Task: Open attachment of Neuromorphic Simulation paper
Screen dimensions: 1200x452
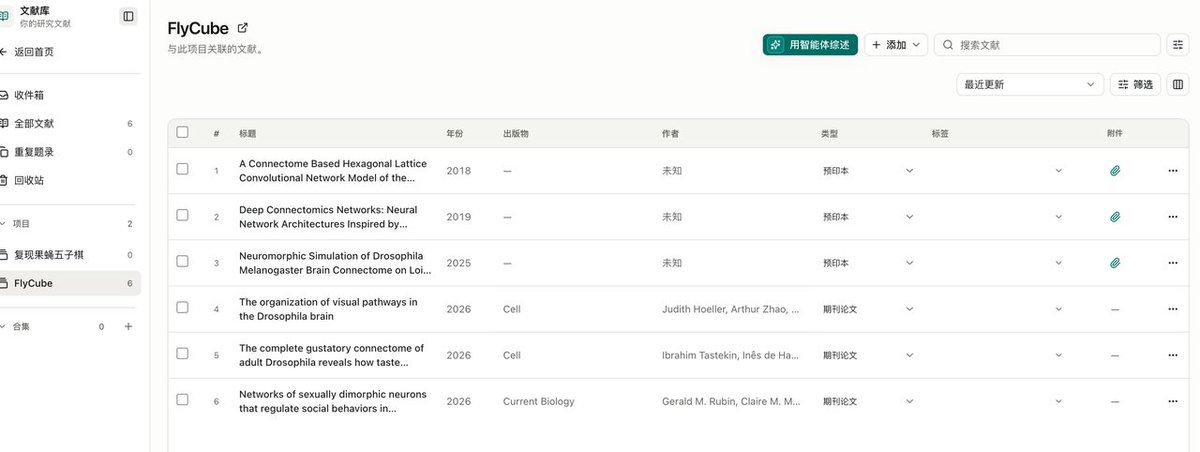Action: point(1115,263)
